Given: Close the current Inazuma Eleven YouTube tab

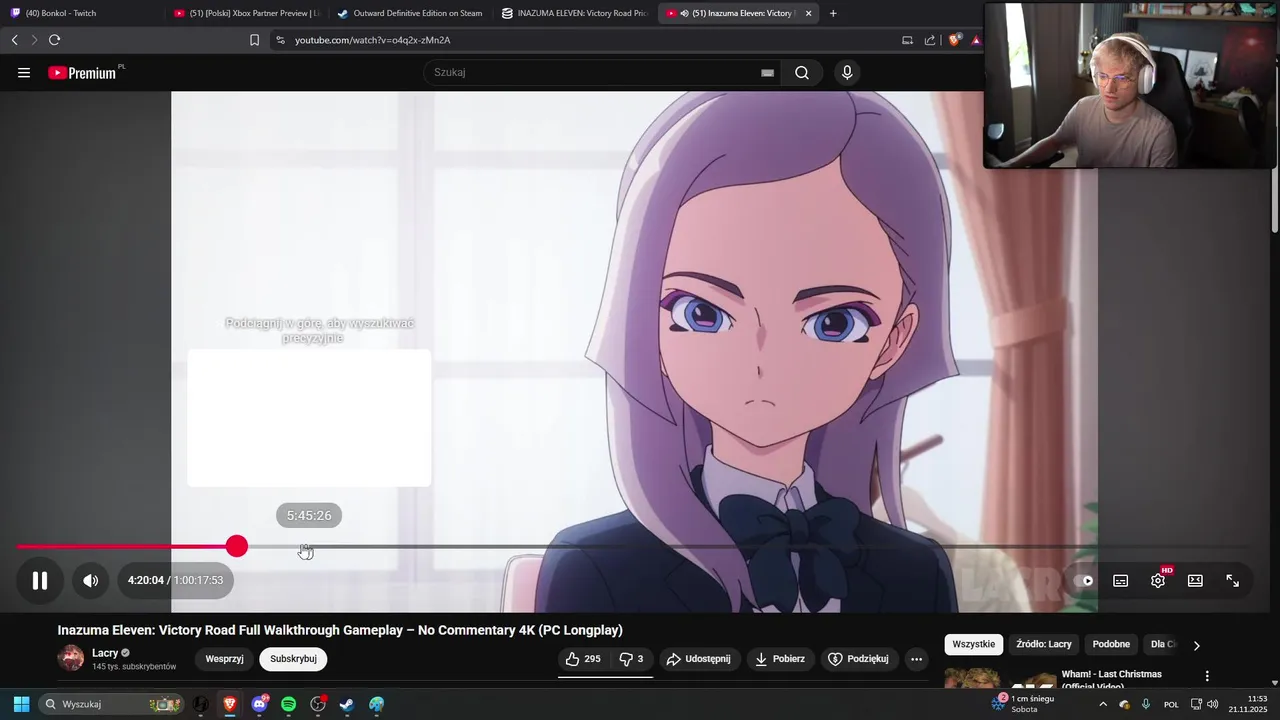Looking at the screenshot, I should 808,13.
